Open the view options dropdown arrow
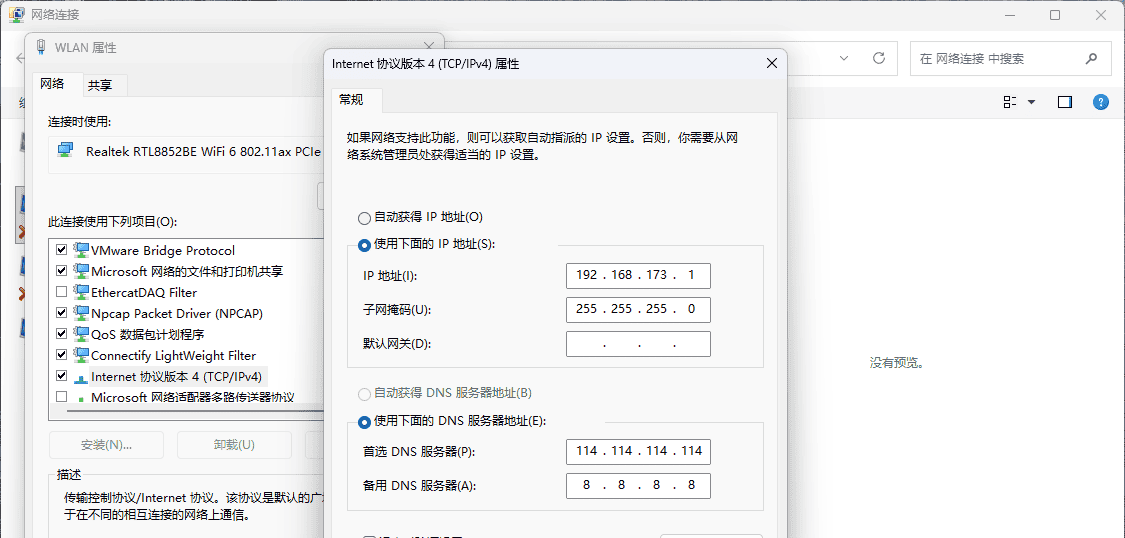The width and height of the screenshot is (1125, 538). (1032, 102)
